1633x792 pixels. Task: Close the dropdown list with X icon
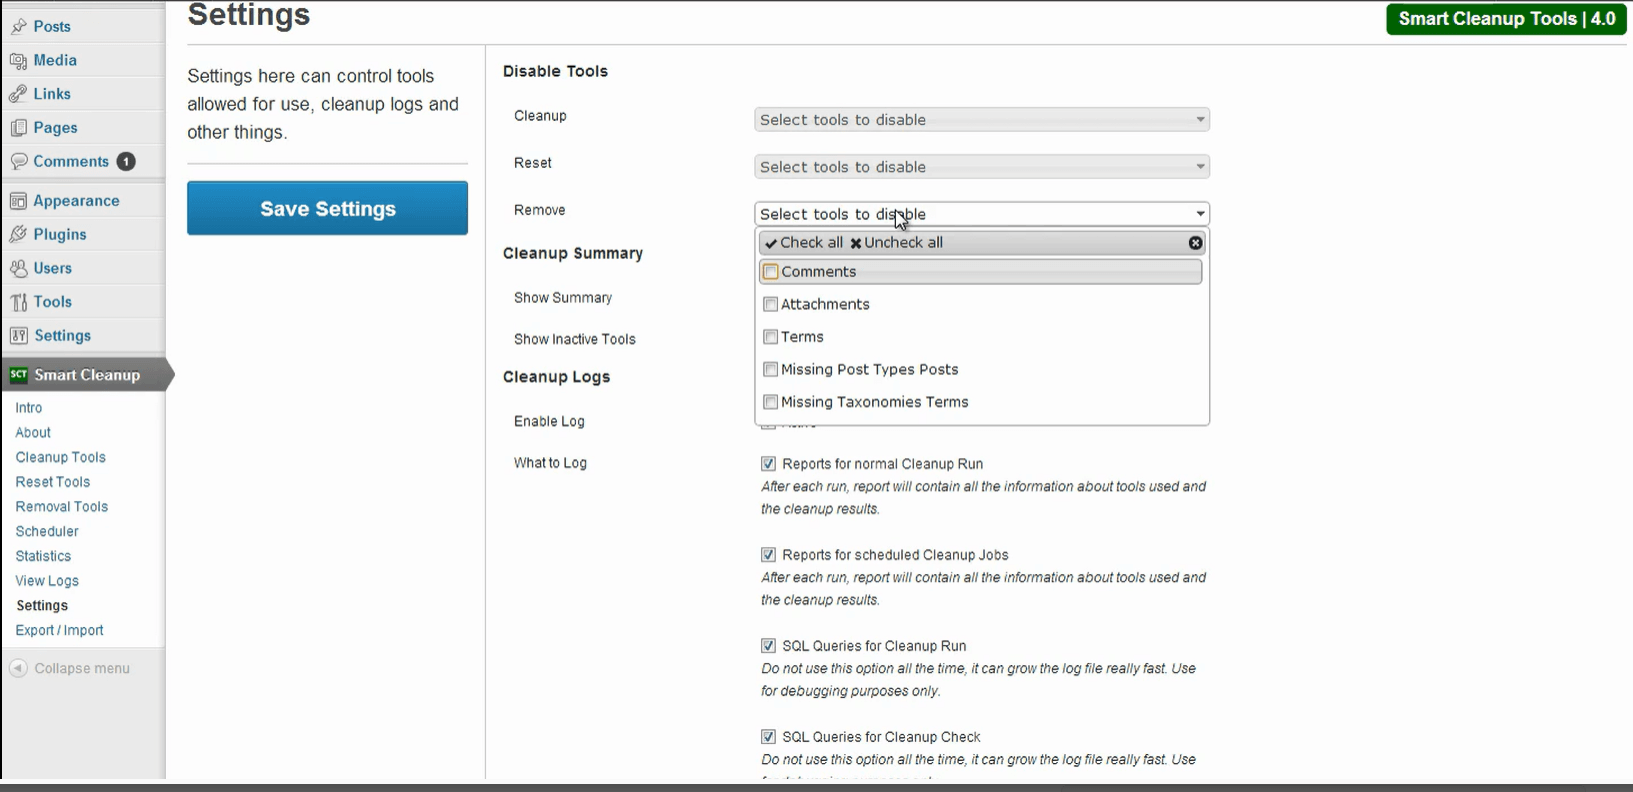coord(1195,243)
